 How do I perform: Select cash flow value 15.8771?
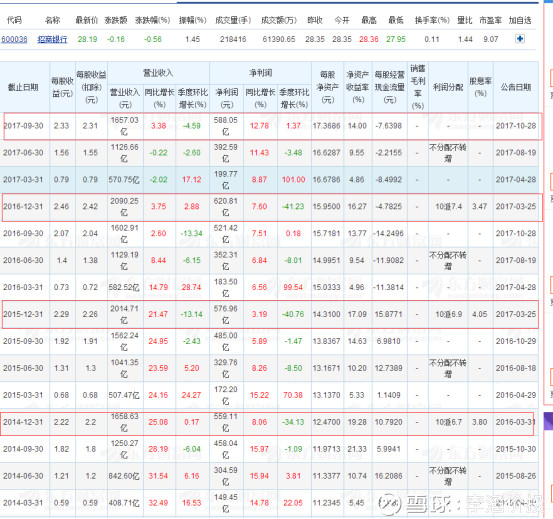[388, 314]
